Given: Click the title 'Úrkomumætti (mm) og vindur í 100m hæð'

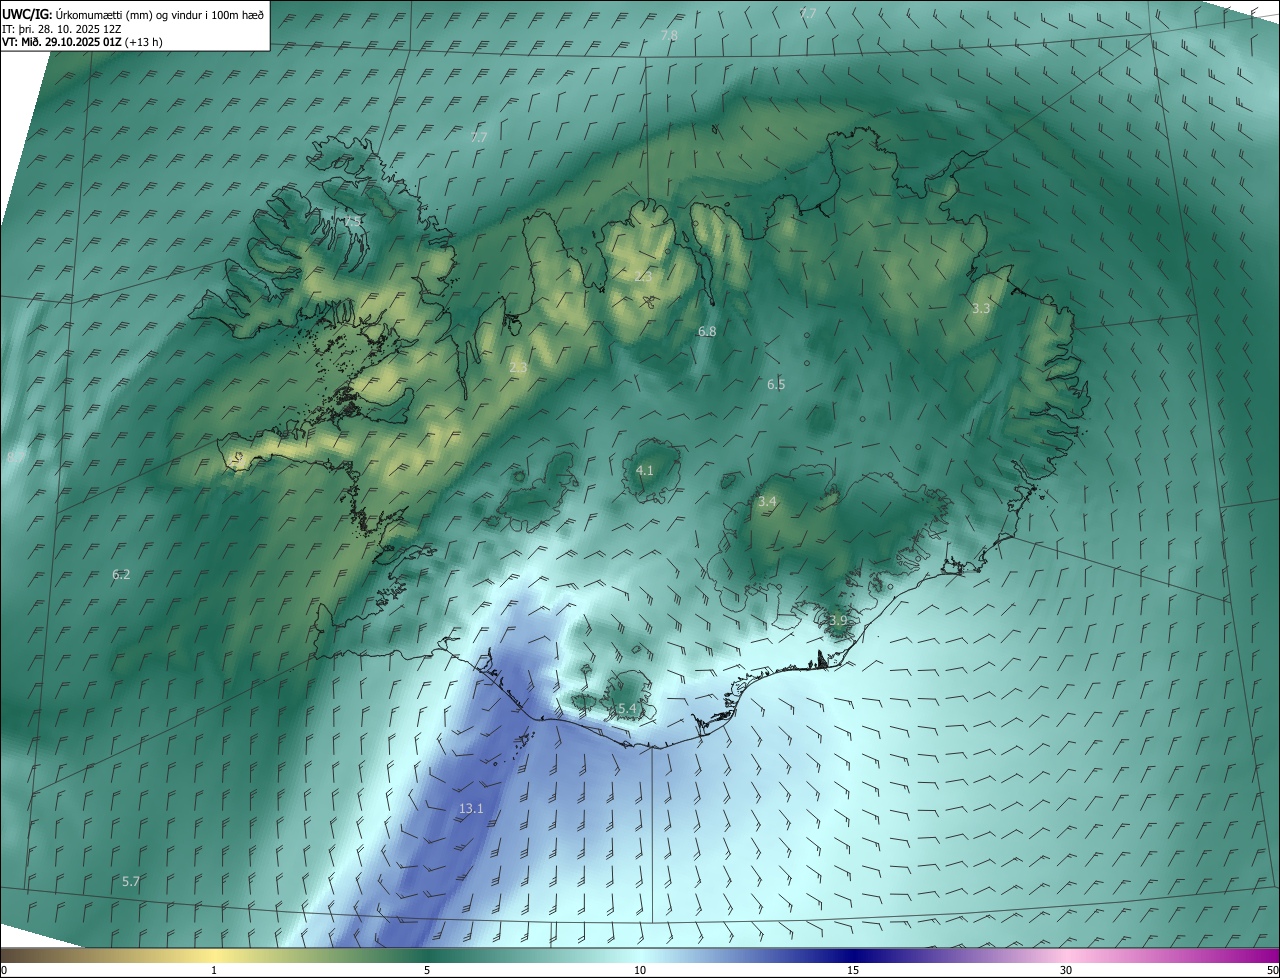Looking at the screenshot, I should (x=159, y=14).
